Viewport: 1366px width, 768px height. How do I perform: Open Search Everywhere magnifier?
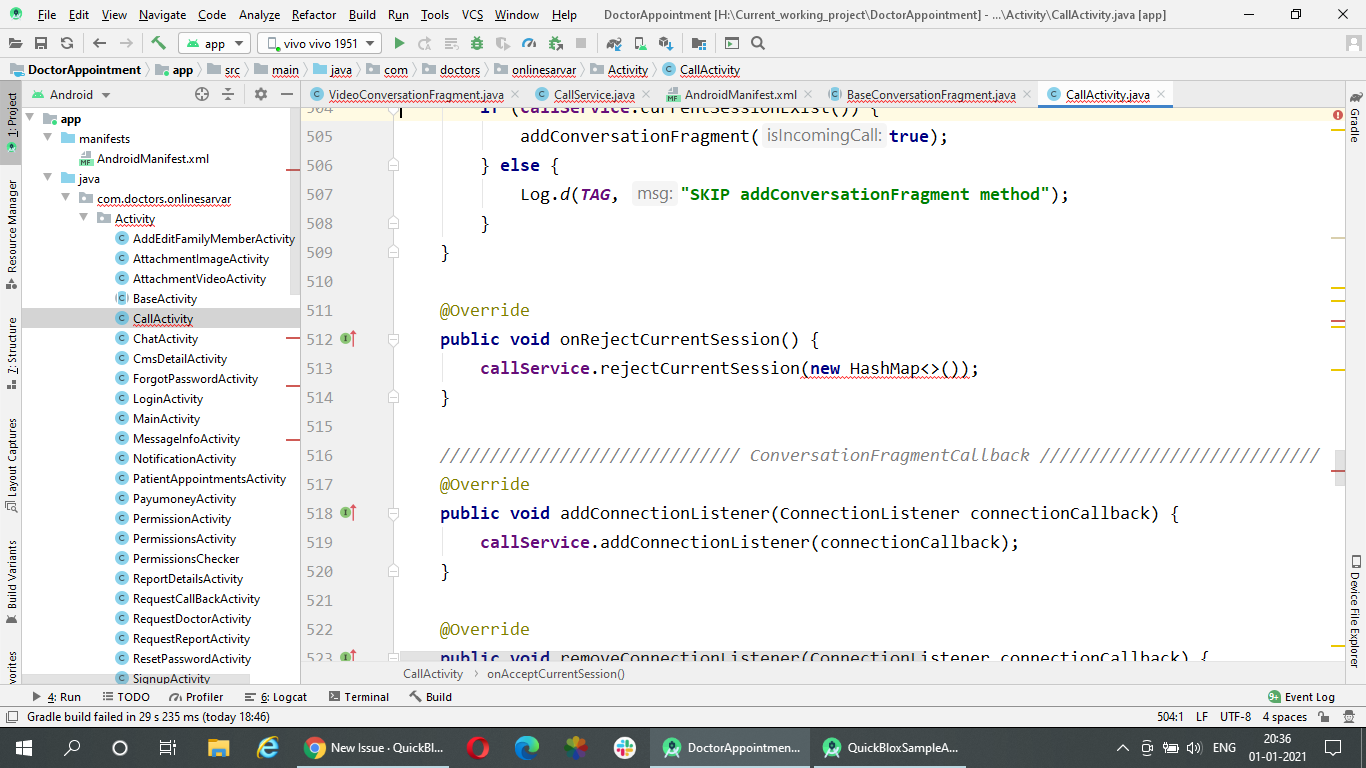tap(757, 43)
